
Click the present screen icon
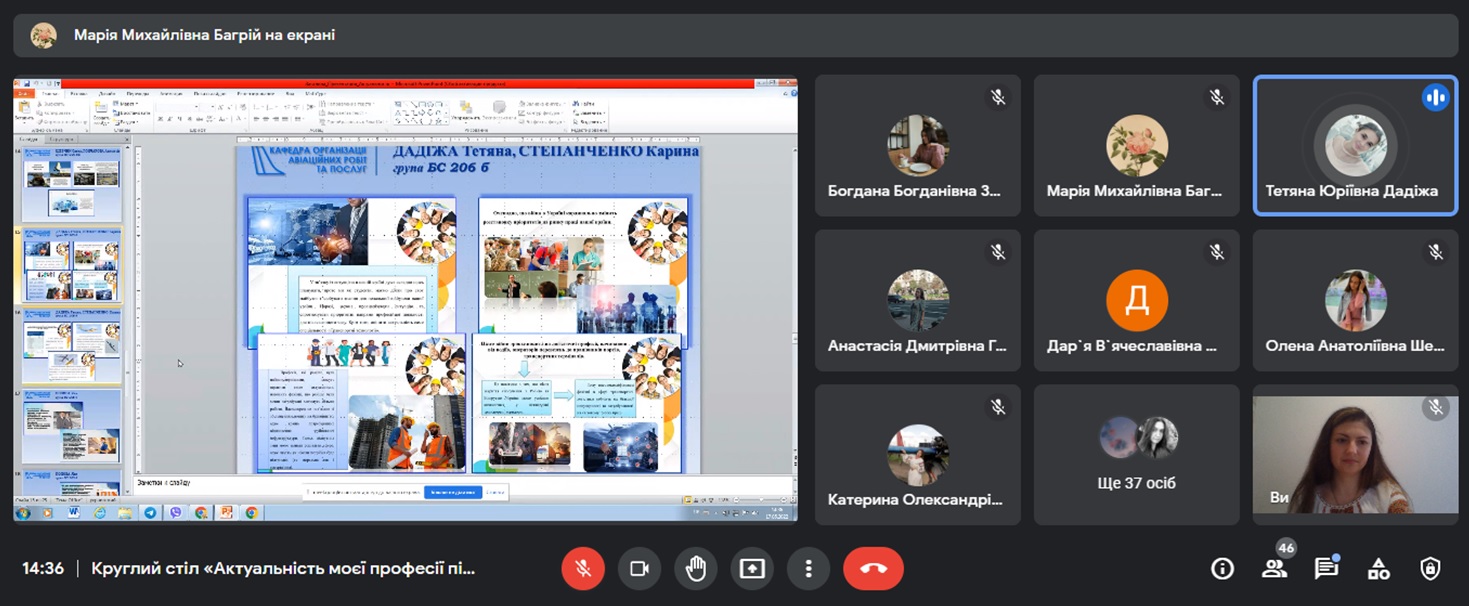tap(752, 569)
